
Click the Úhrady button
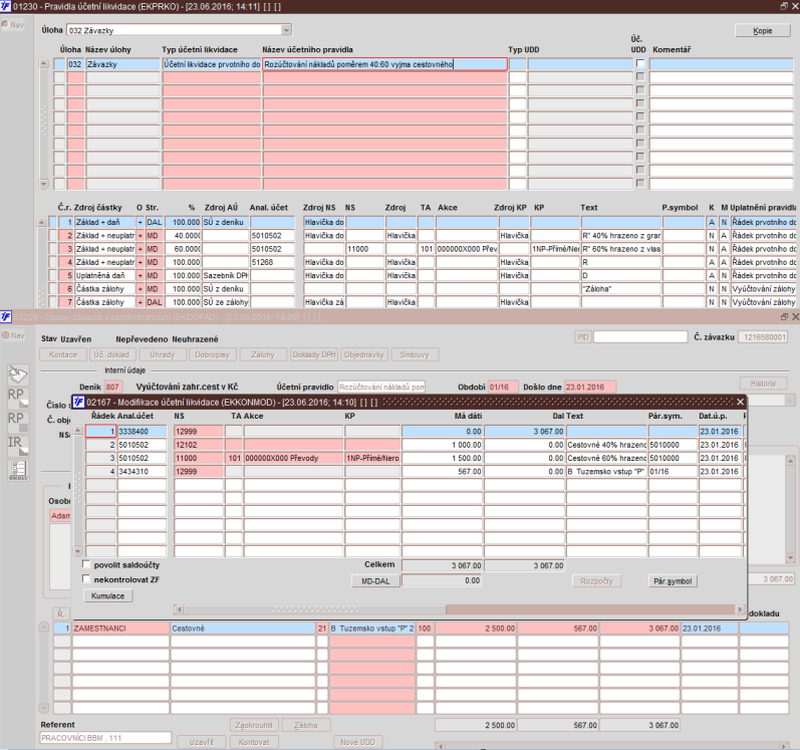[x=162, y=355]
